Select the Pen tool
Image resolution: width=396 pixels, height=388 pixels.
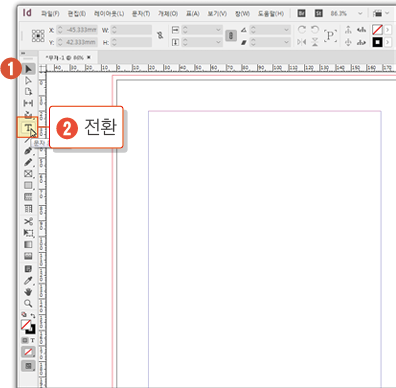[28, 151]
